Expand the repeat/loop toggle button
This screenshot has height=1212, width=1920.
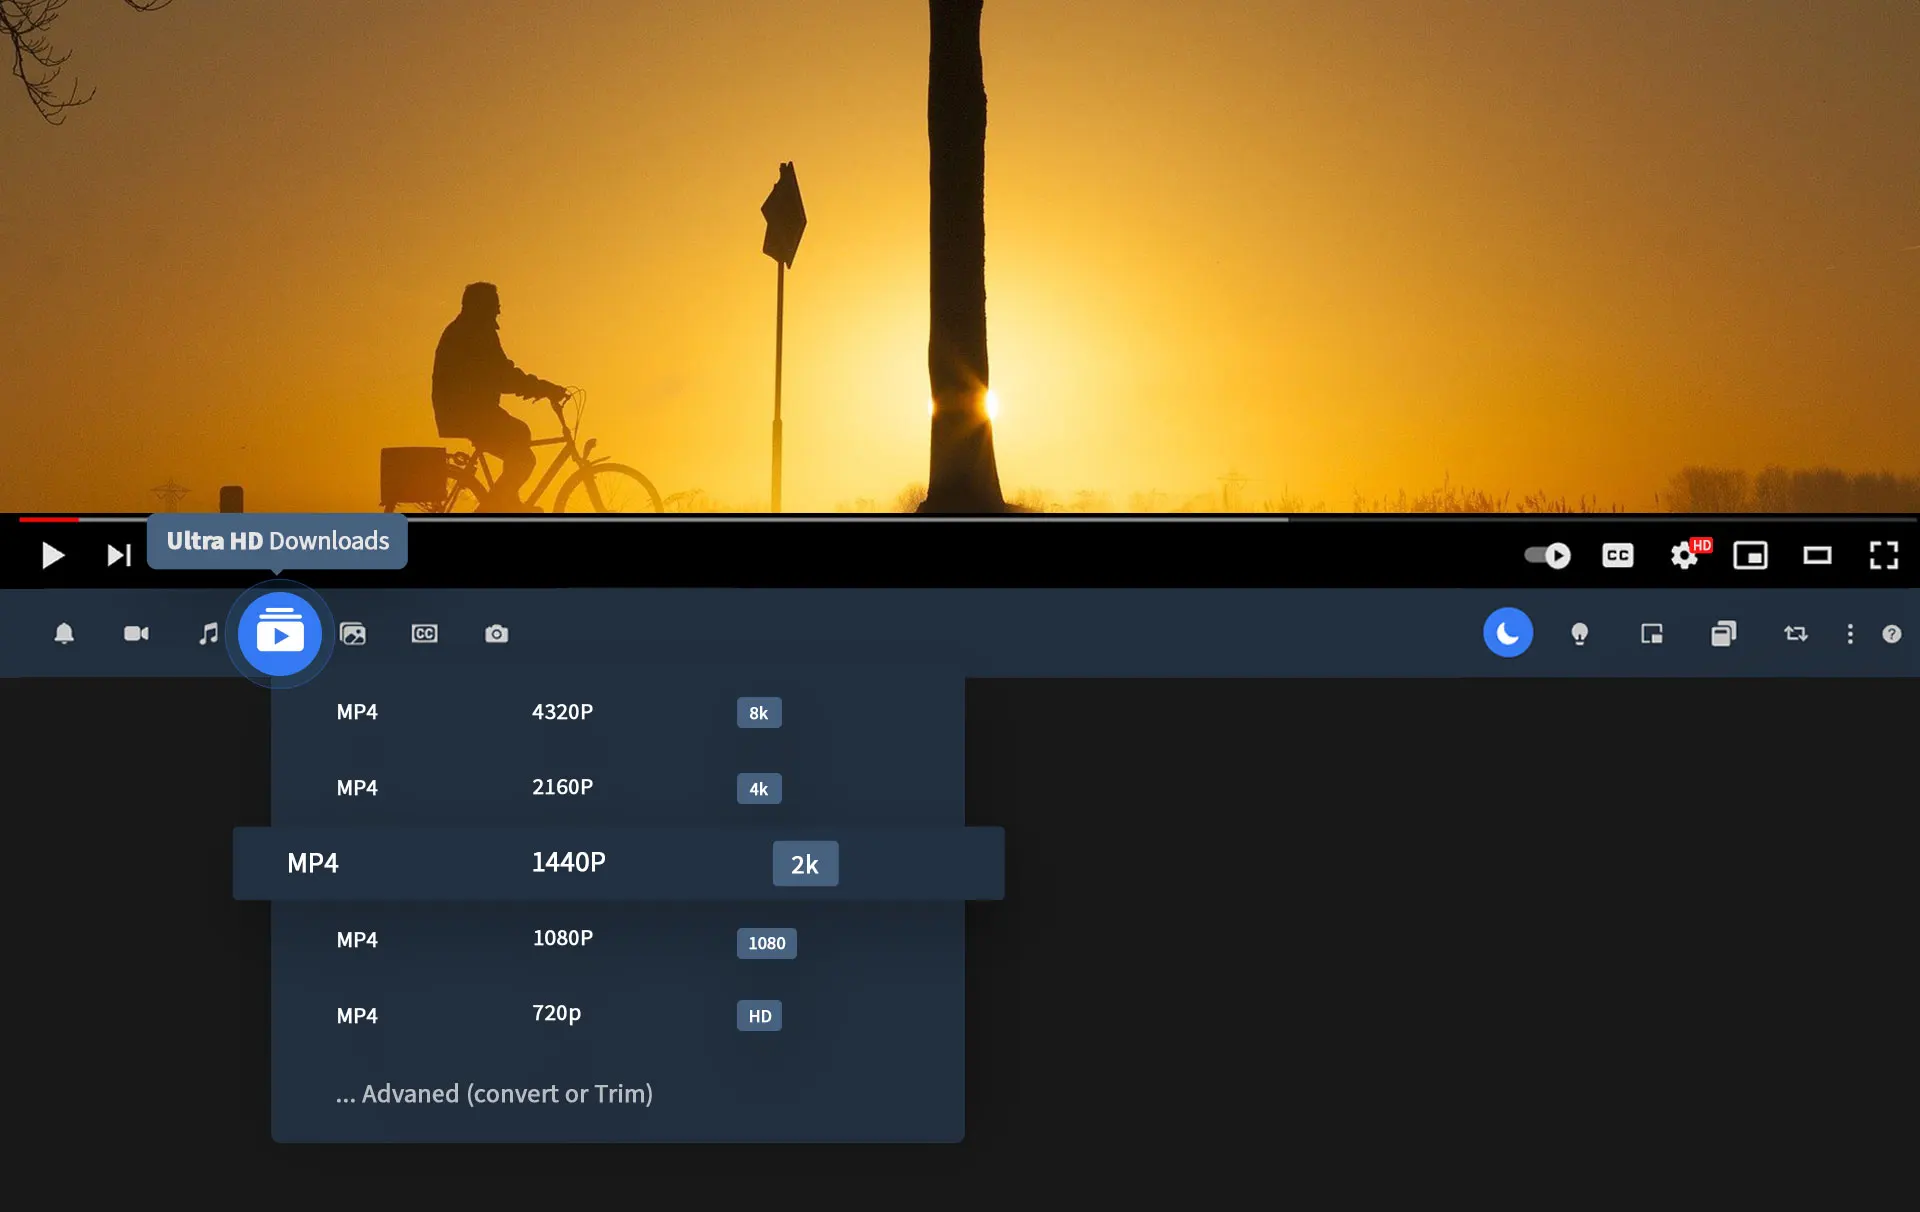(x=1796, y=633)
